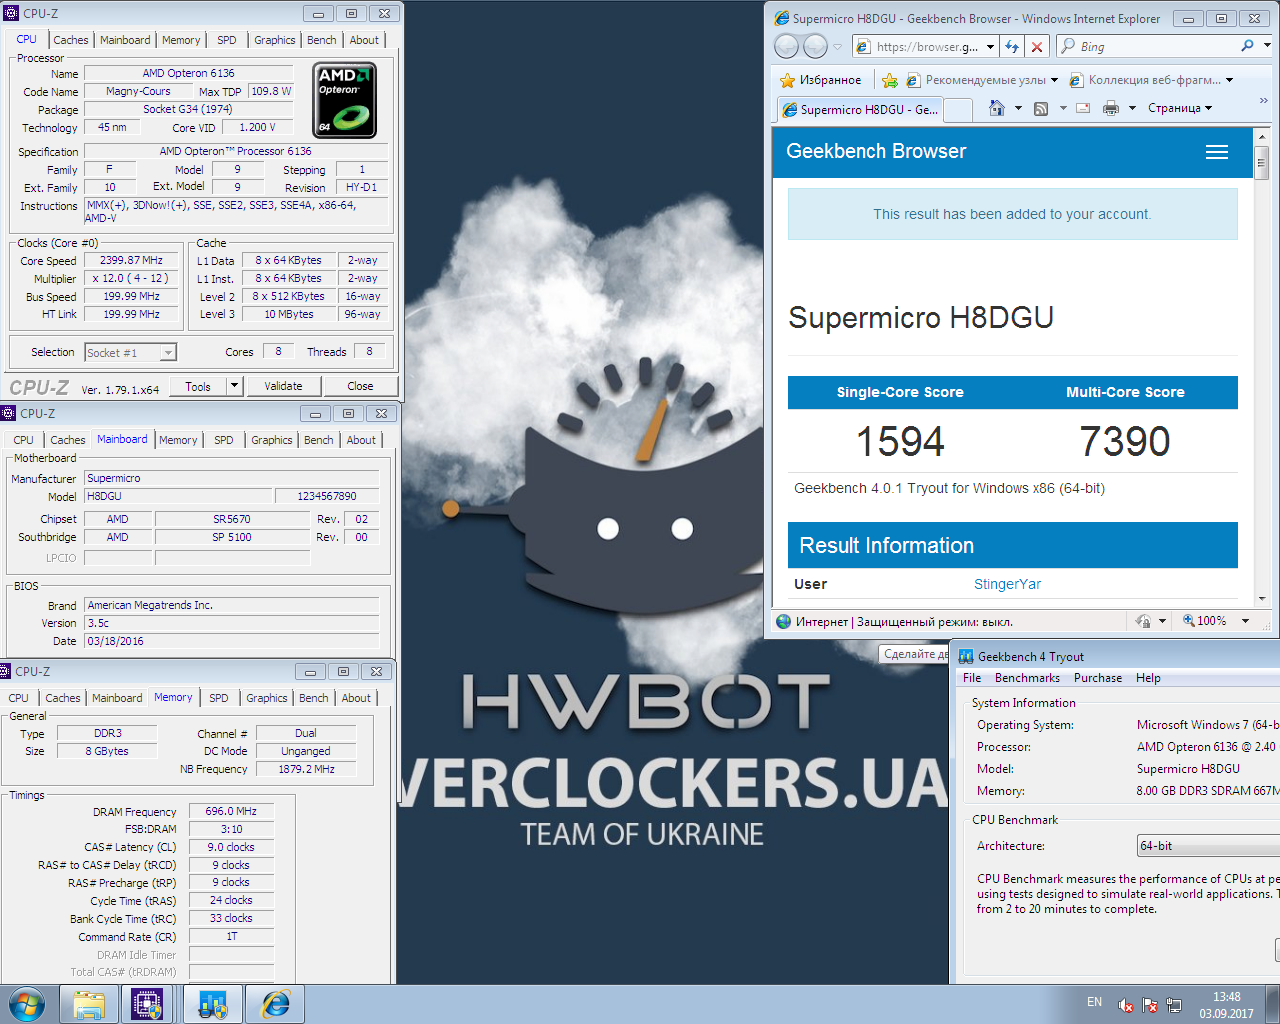Image resolution: width=1280 pixels, height=1024 pixels.
Task: Open the Страница menu dropdown
Action: coord(1180,108)
